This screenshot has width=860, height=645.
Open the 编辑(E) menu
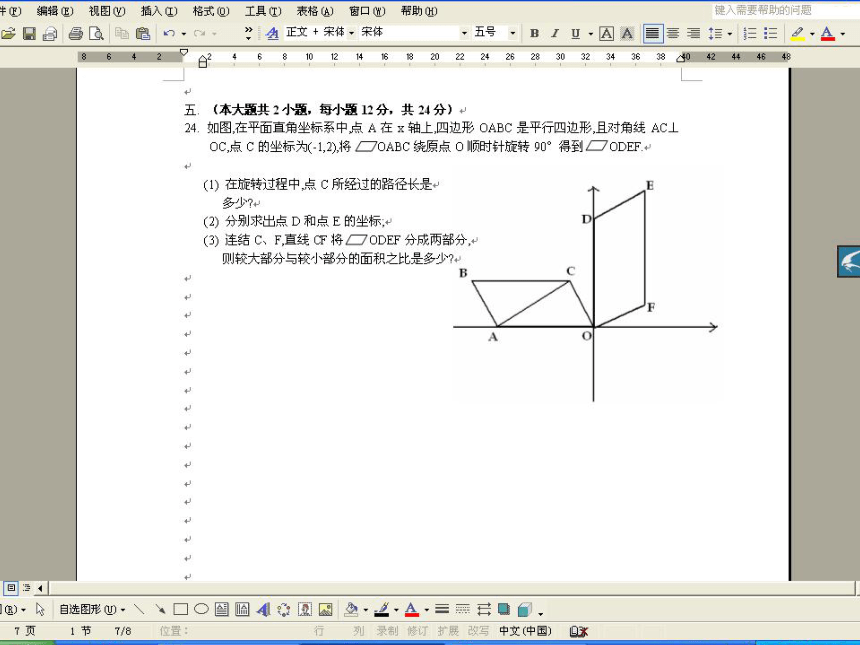(x=55, y=11)
